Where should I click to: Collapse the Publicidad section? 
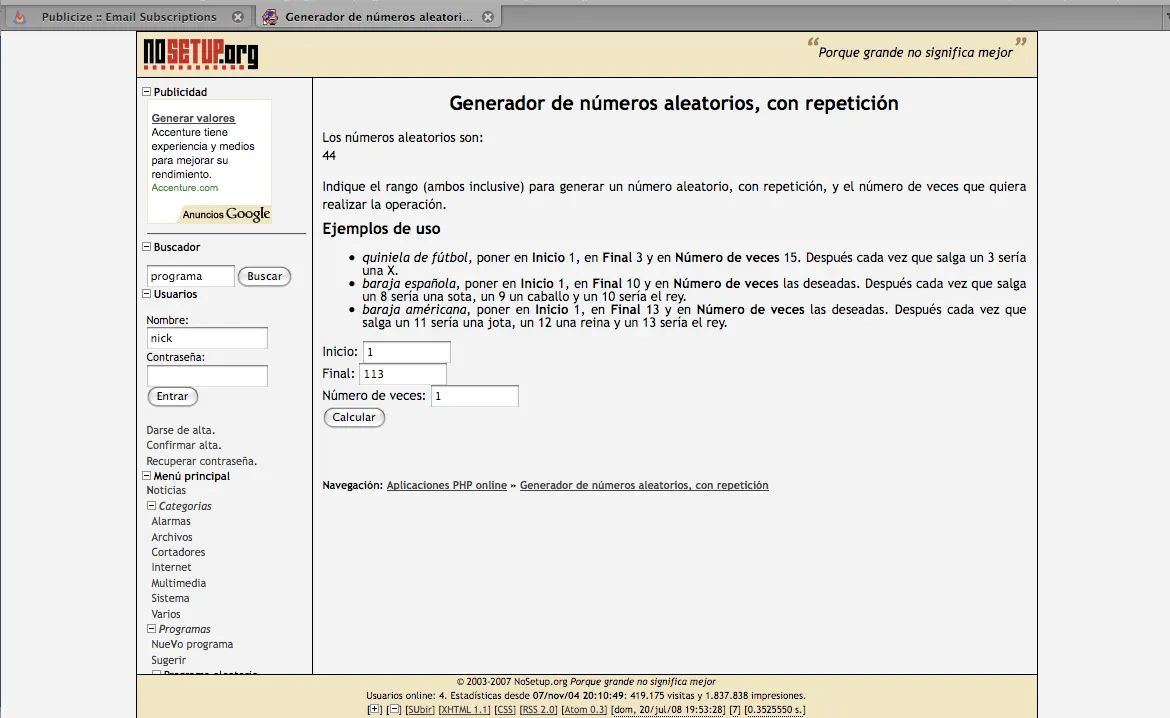tap(147, 92)
